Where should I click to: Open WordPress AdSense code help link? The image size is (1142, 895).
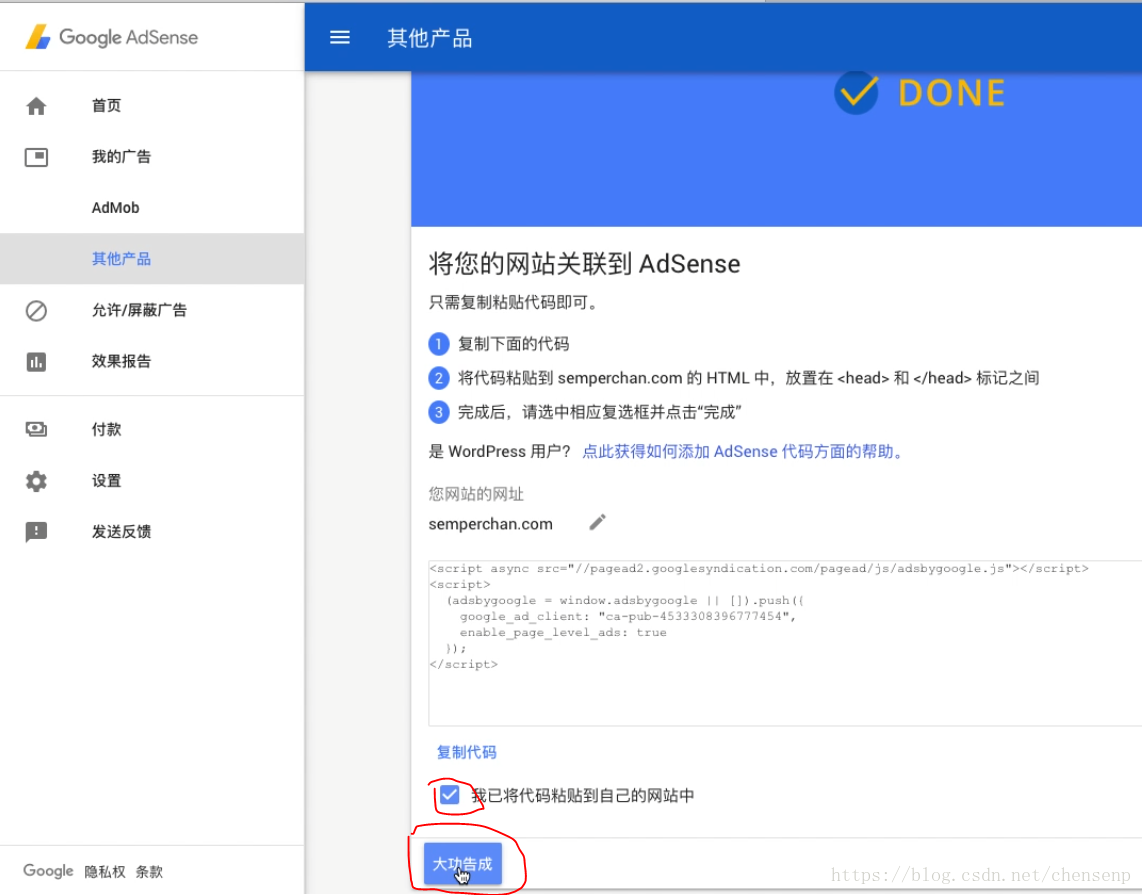tap(742, 452)
